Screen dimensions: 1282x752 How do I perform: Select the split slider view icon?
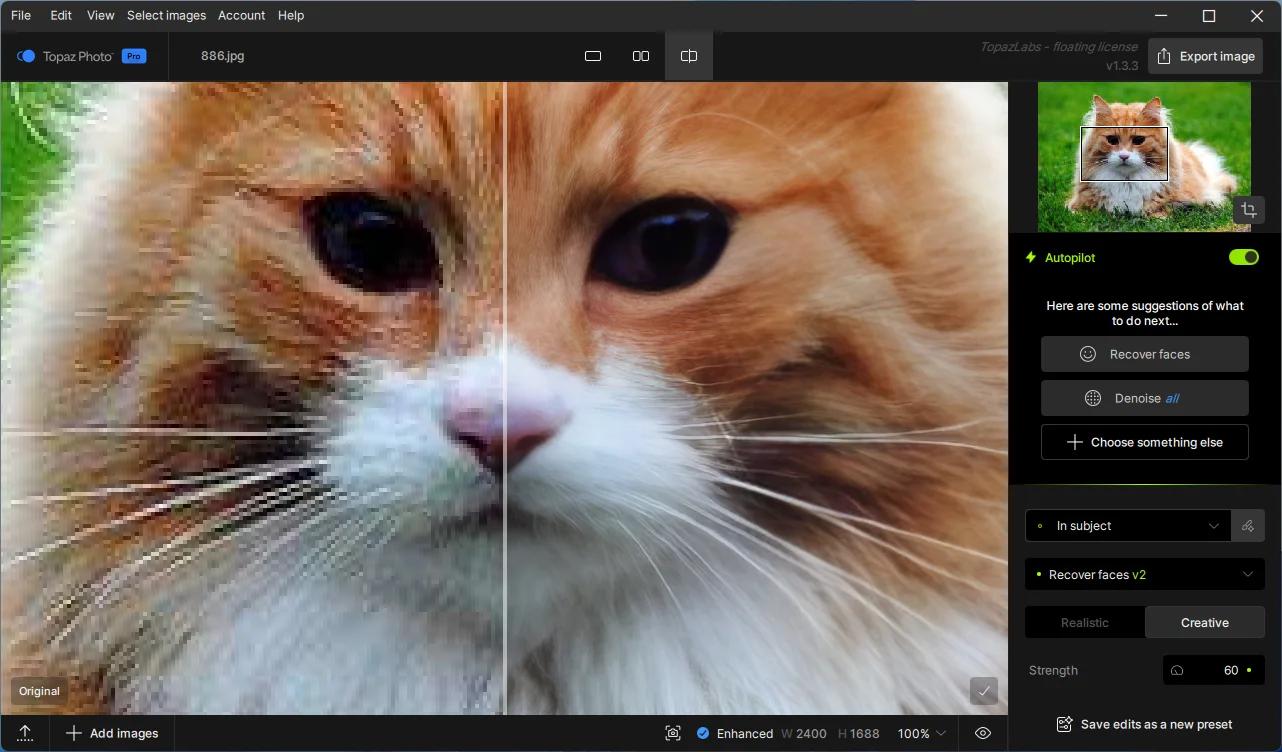coord(689,56)
